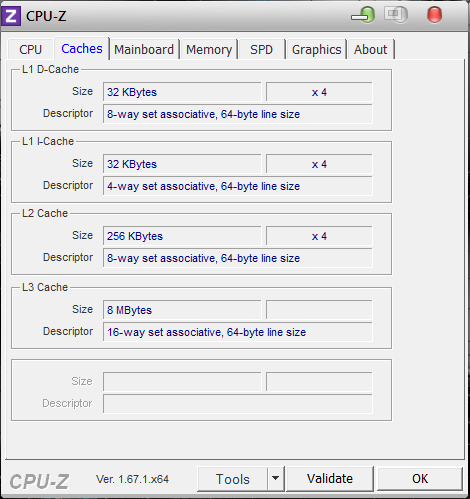Click L1 D-Cache 8-way descriptor field

click(238, 114)
